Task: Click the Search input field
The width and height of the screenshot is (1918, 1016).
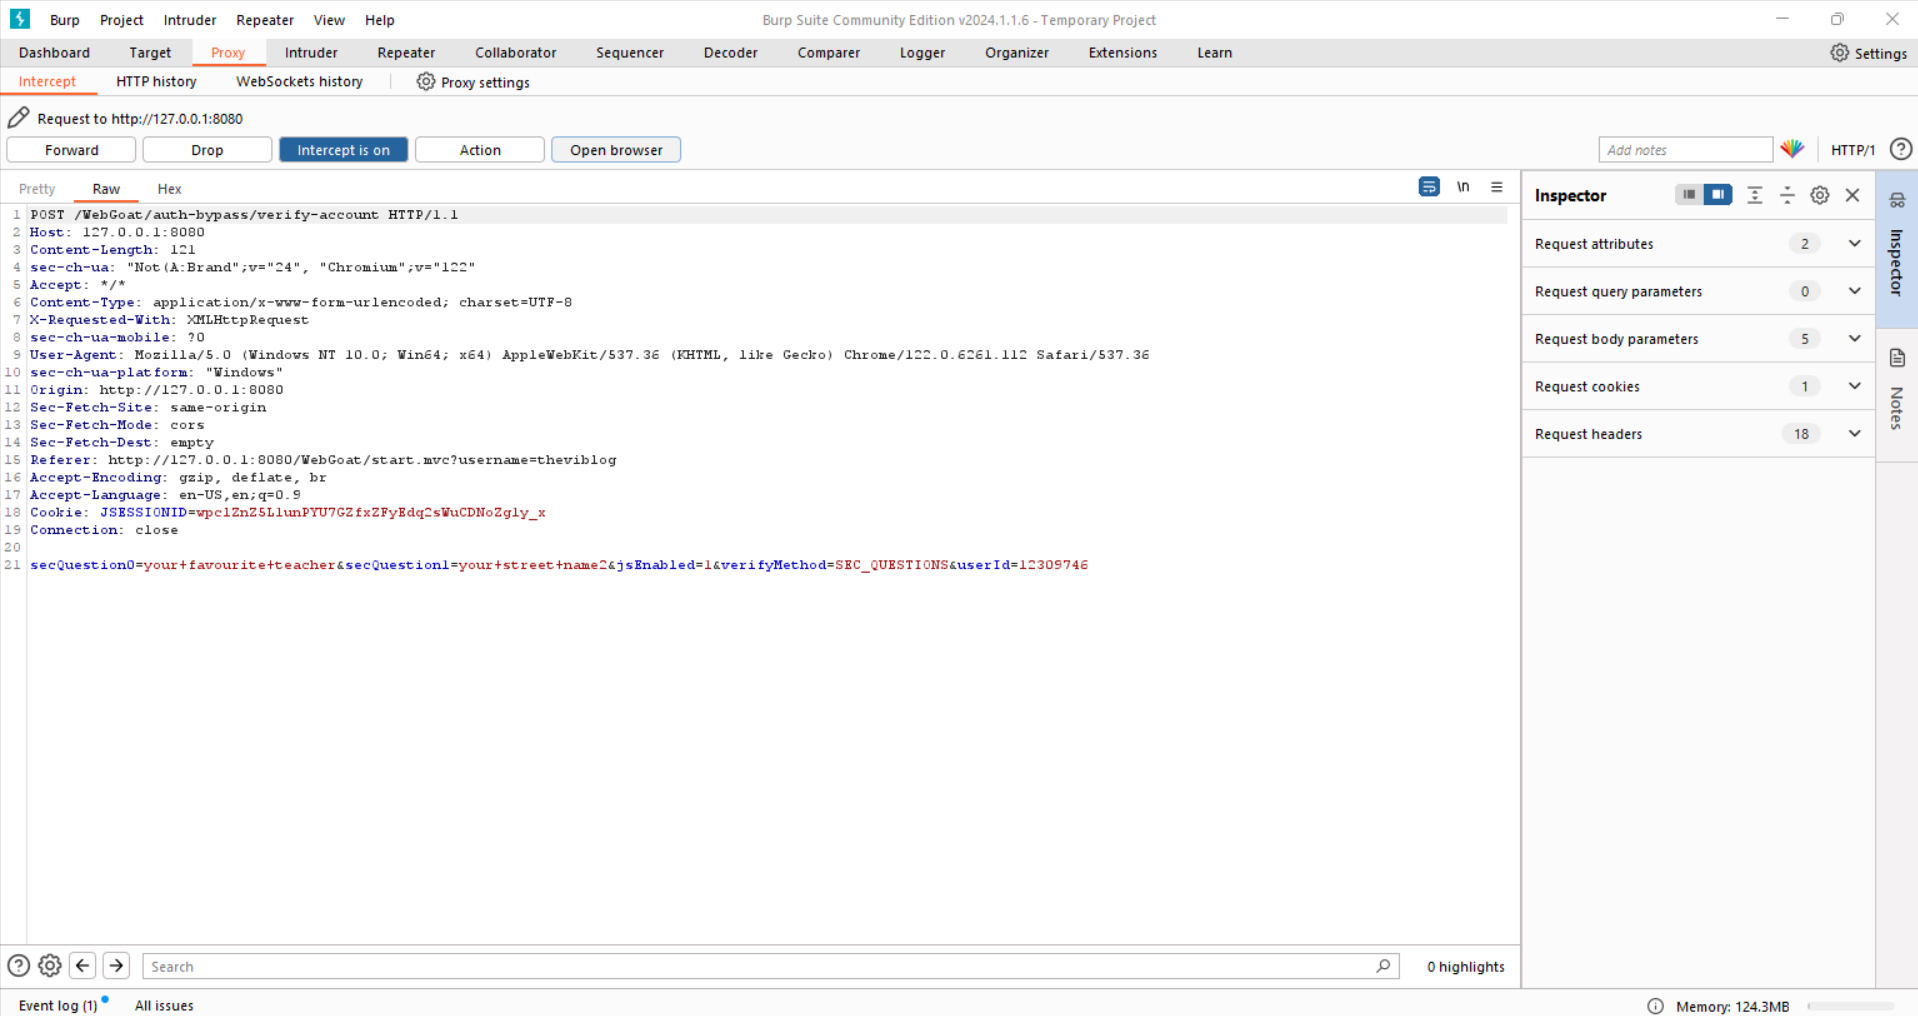Action: pyautogui.click(x=770, y=966)
